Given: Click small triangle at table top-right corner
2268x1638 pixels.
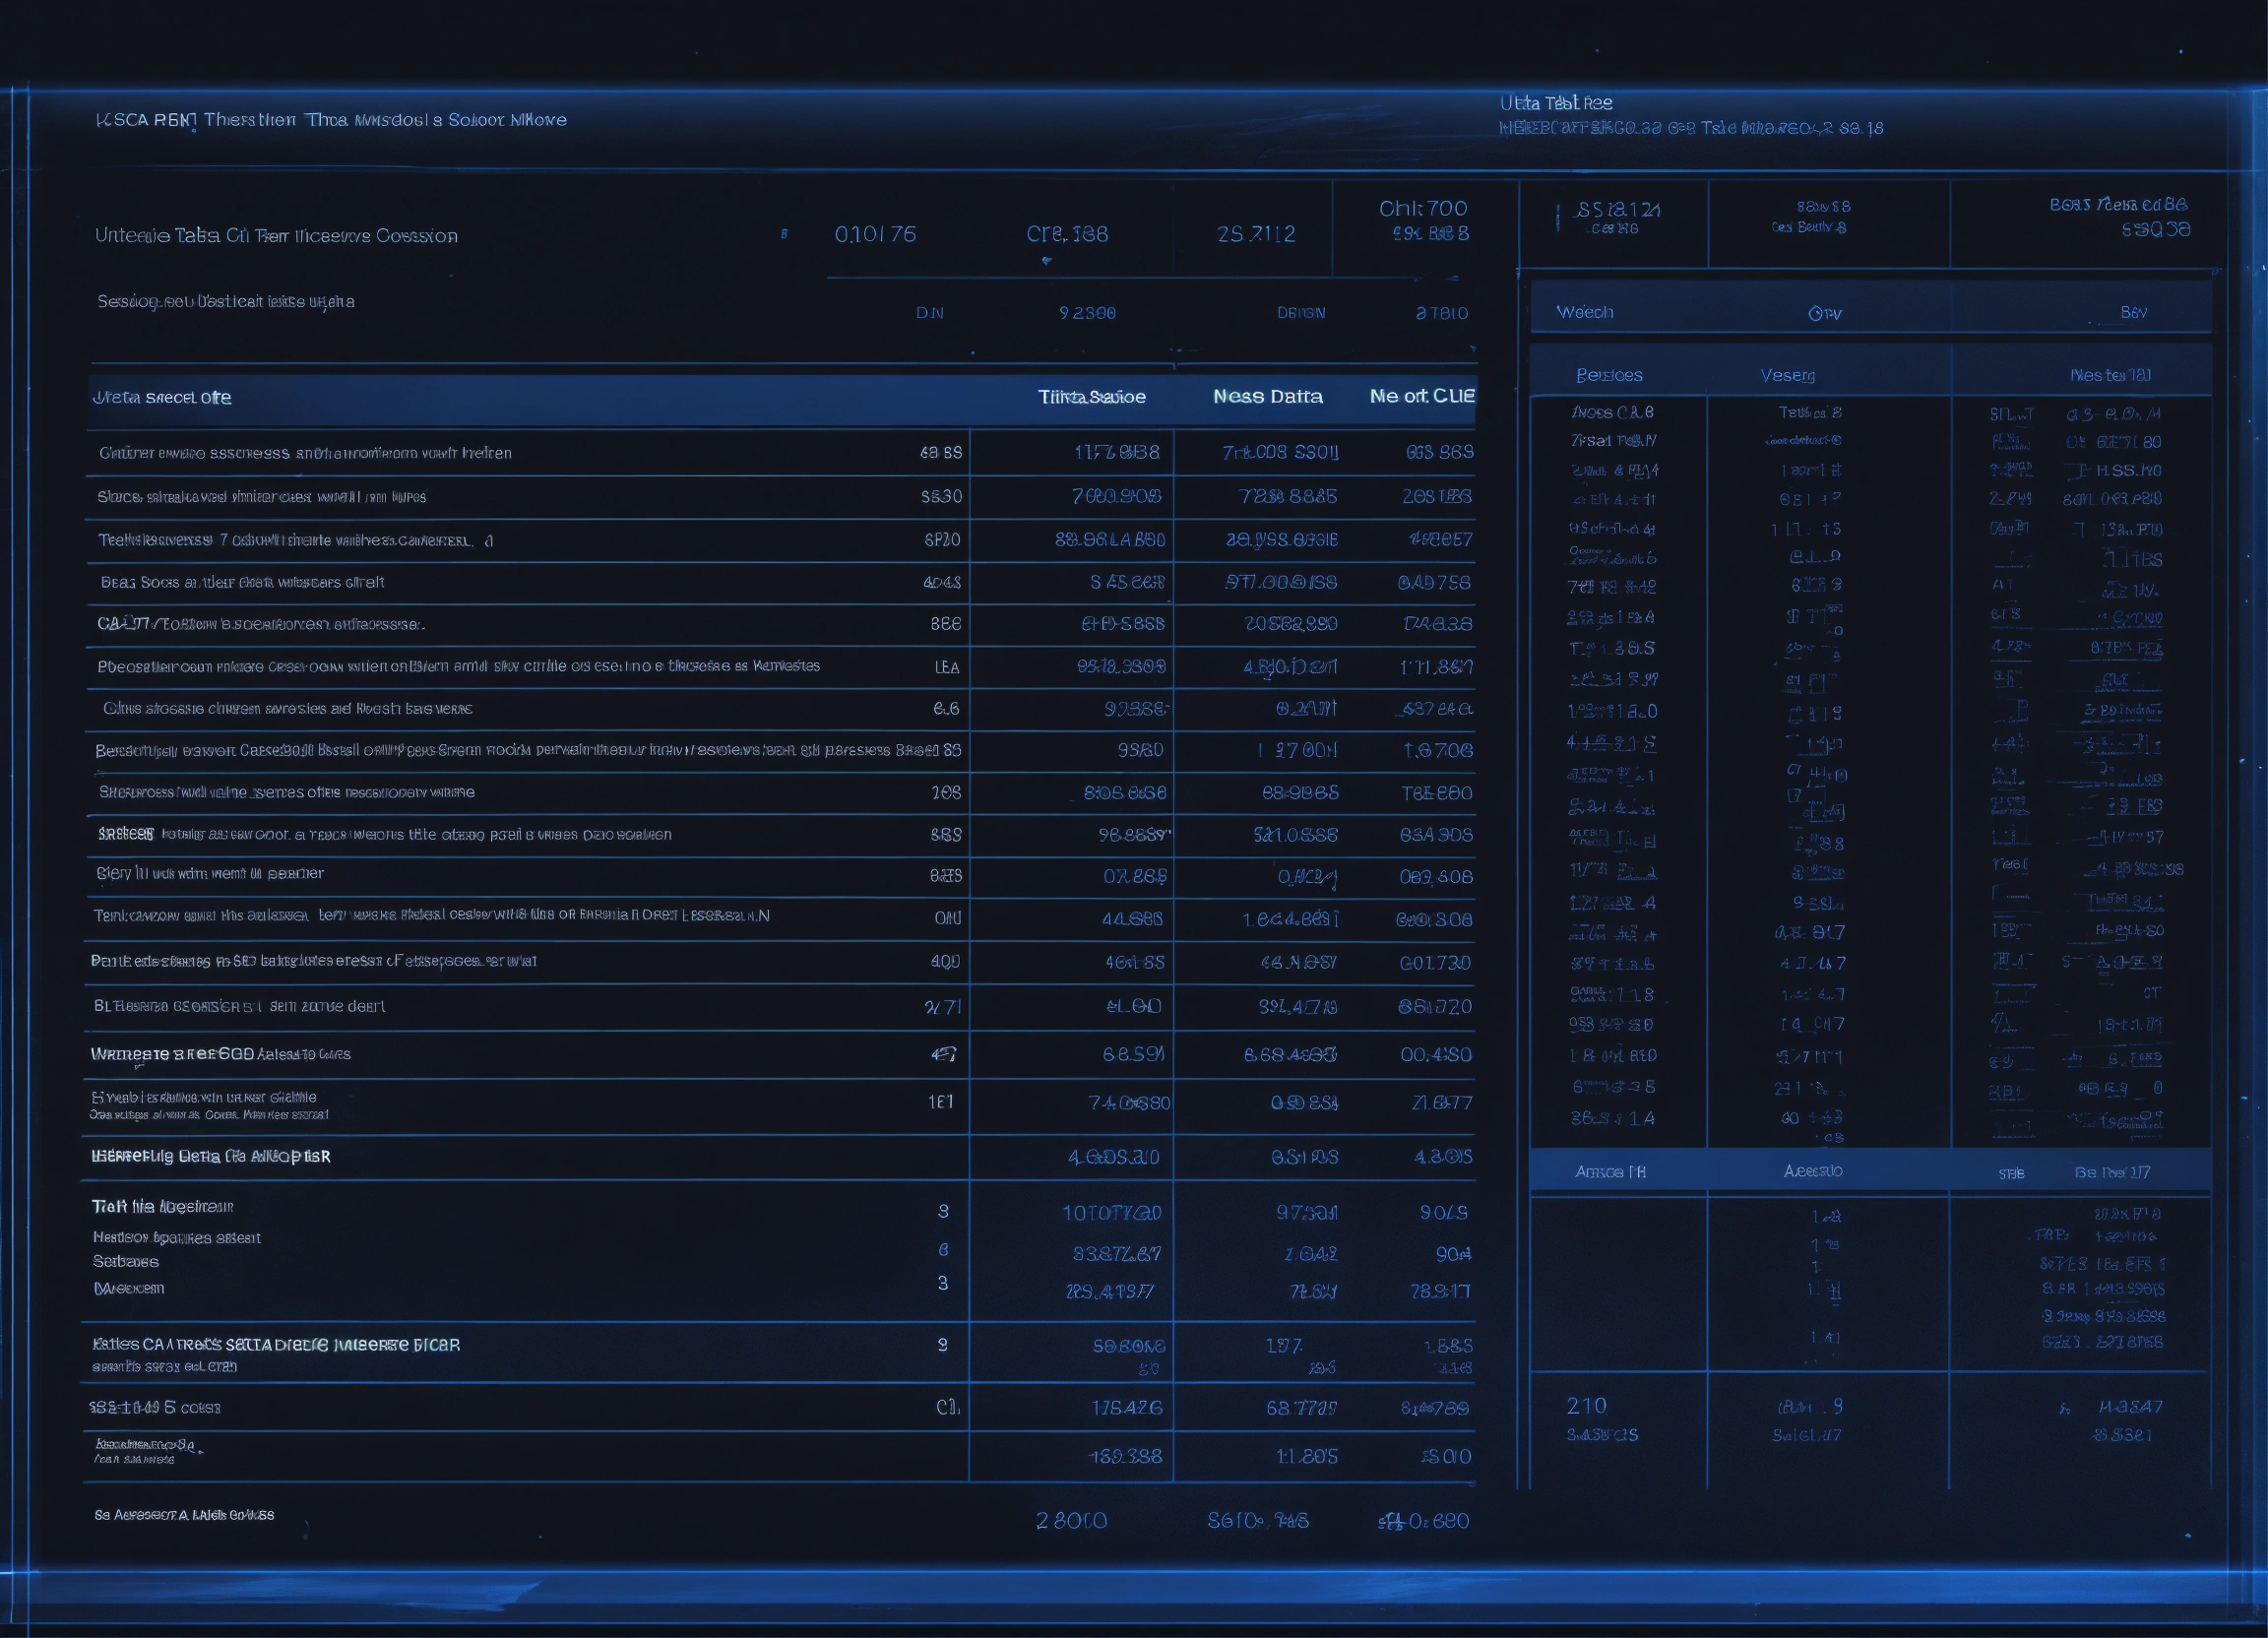Looking at the screenshot, I should (x=1472, y=349).
